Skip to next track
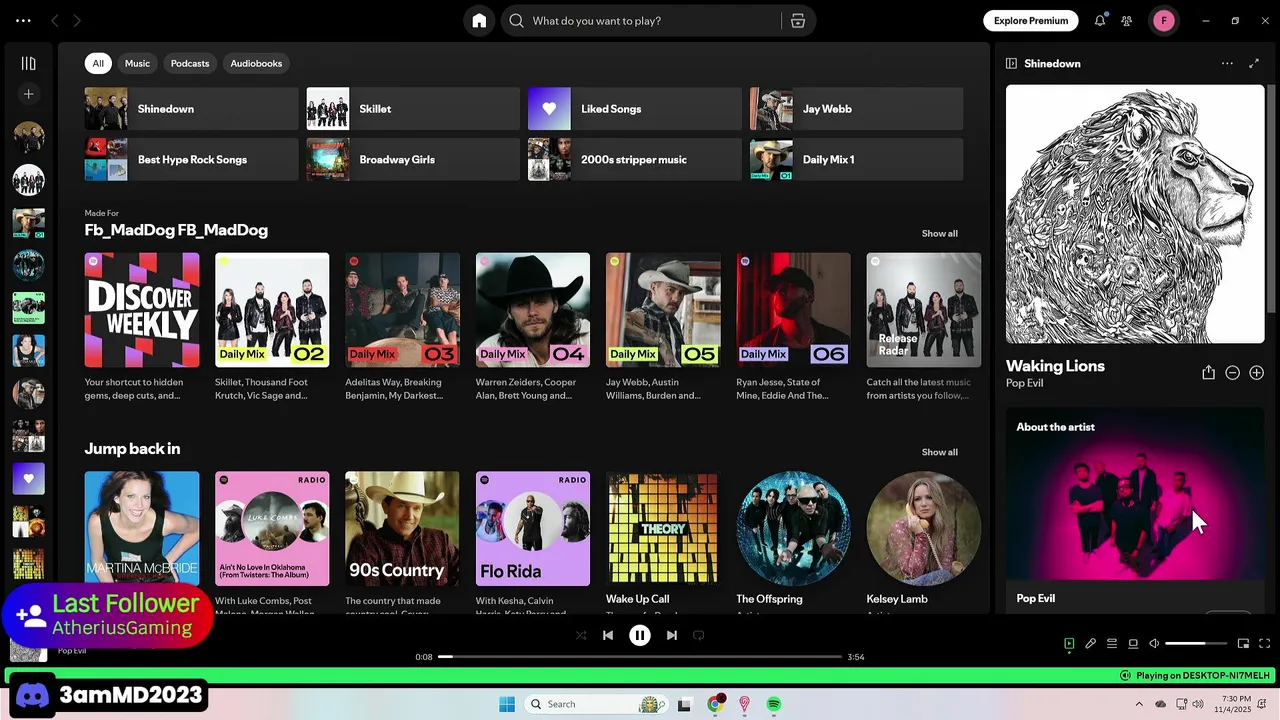 [x=672, y=635]
